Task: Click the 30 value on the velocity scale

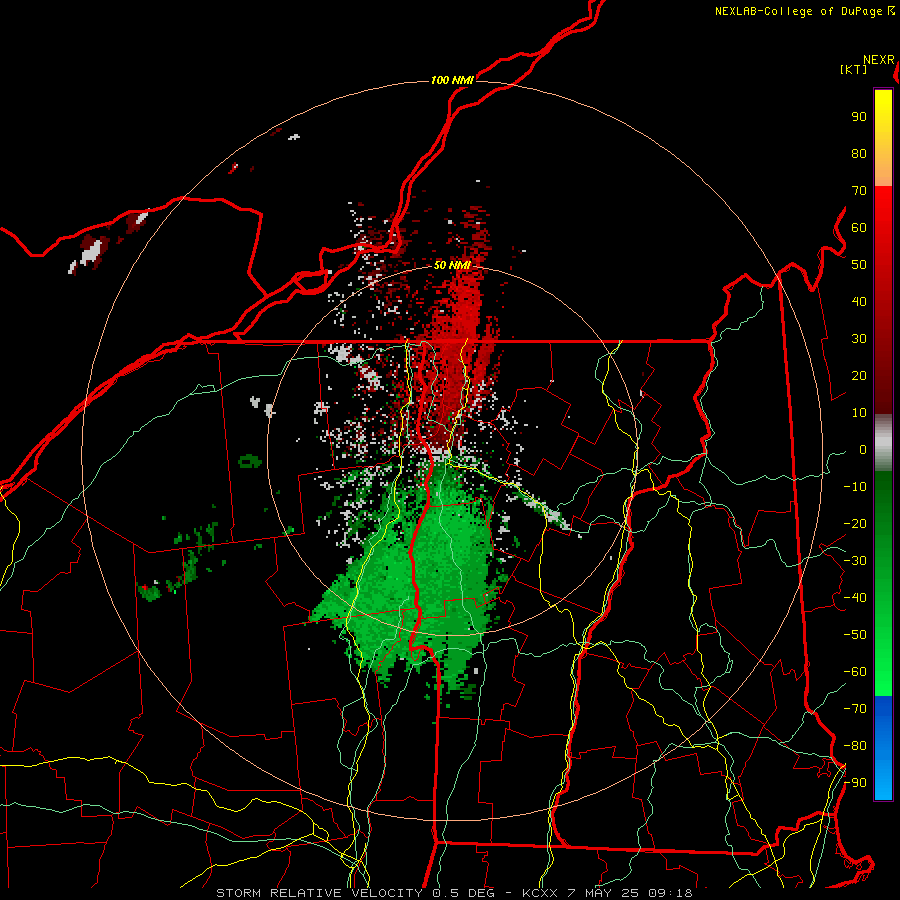Action: tap(859, 339)
